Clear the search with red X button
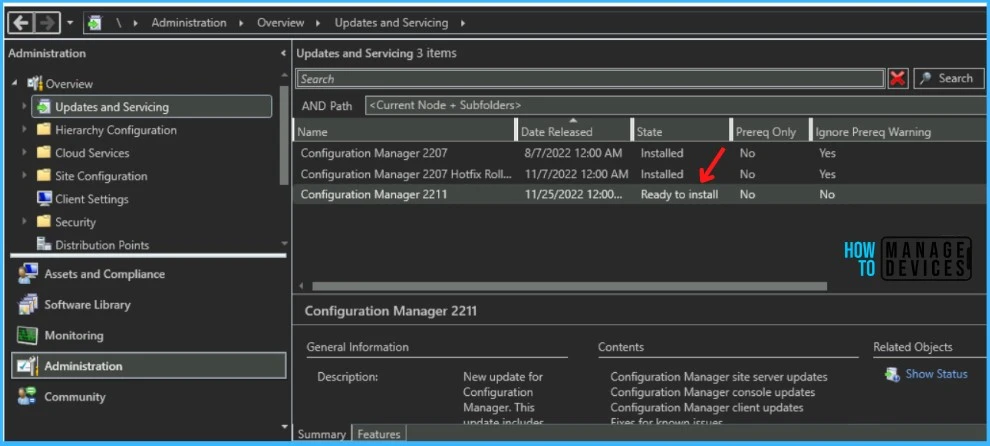Viewport: 990px width, 446px height. pos(897,79)
